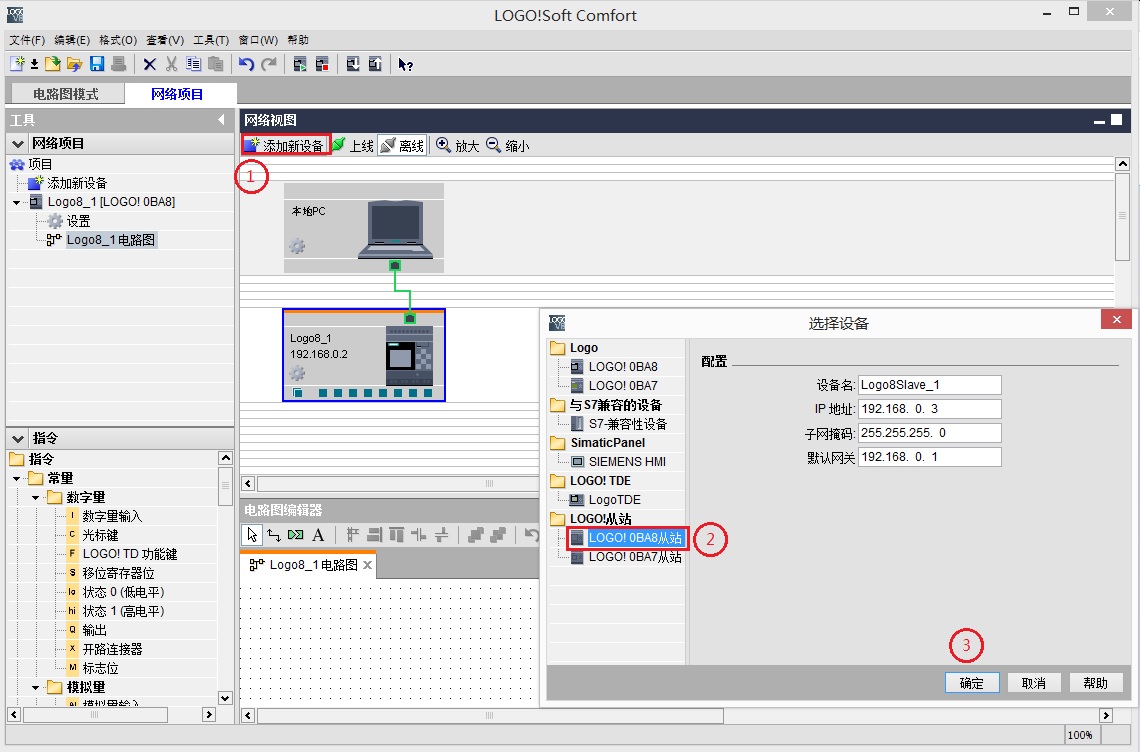Click the gear icon on Logo8_1 device
The width and height of the screenshot is (1140, 752).
pyautogui.click(x=297, y=374)
